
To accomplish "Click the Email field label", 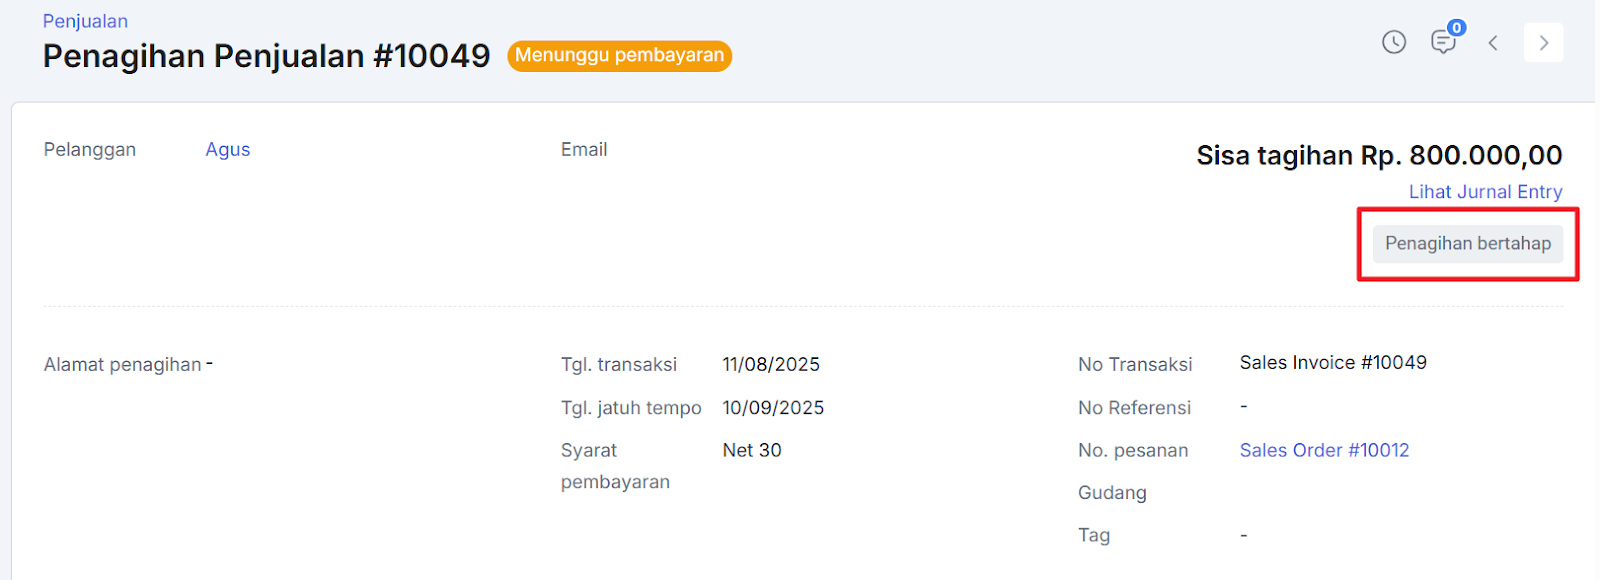I will click(584, 149).
